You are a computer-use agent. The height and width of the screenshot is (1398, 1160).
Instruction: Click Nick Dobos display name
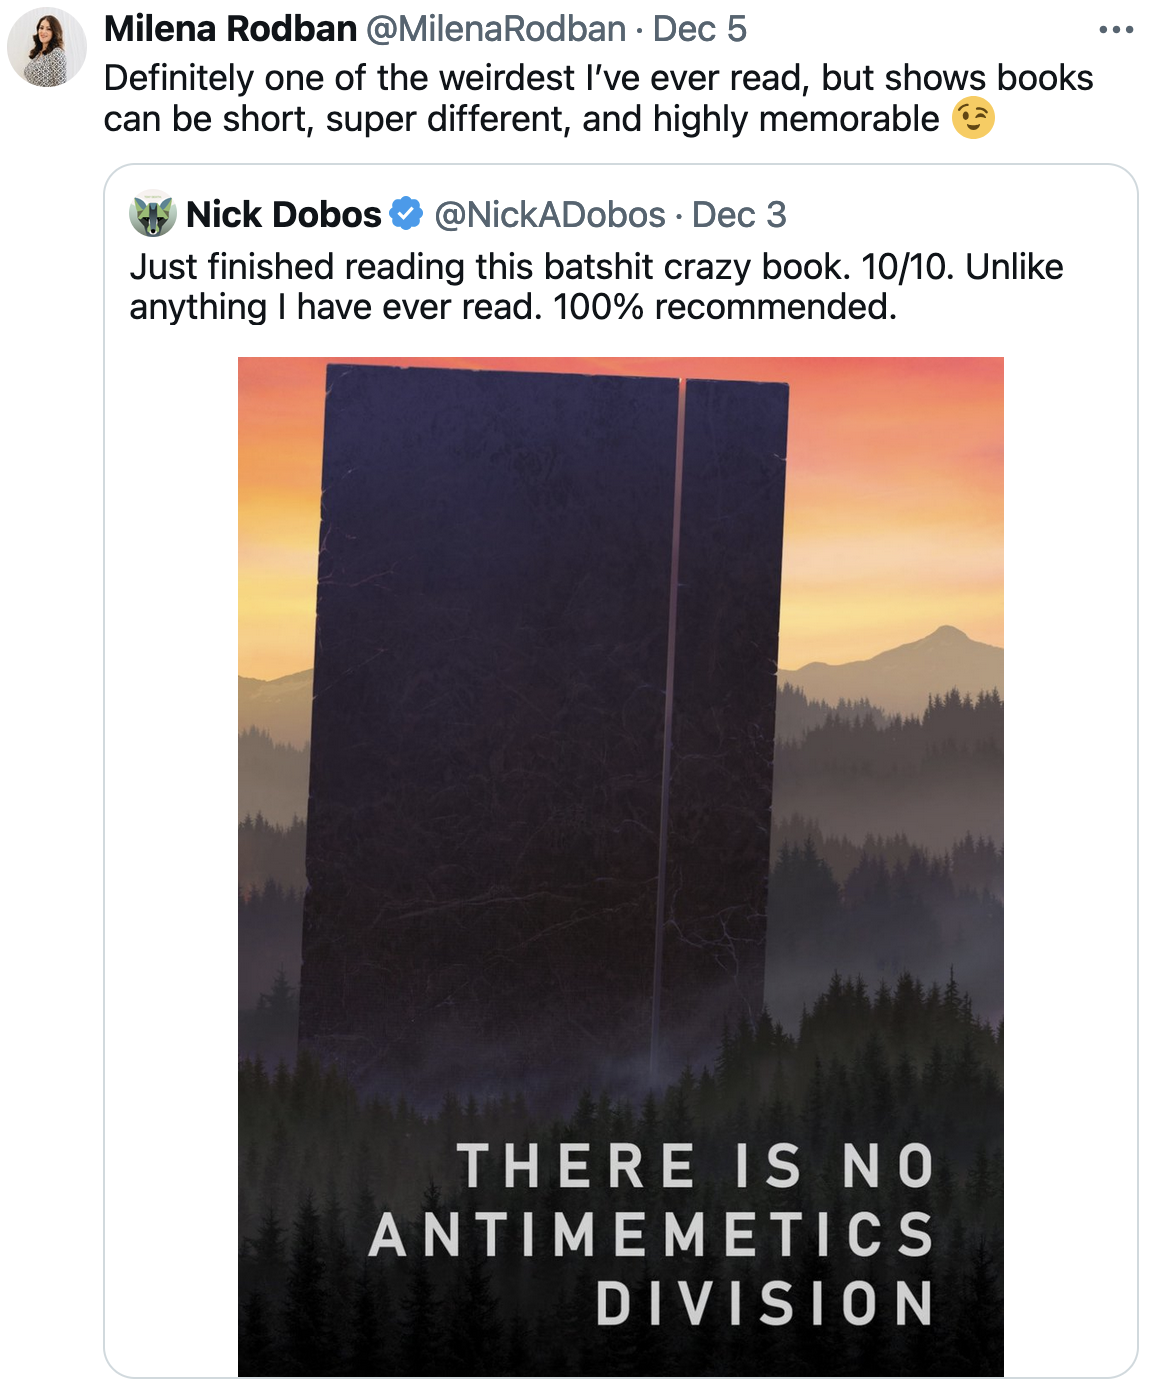click(x=284, y=214)
